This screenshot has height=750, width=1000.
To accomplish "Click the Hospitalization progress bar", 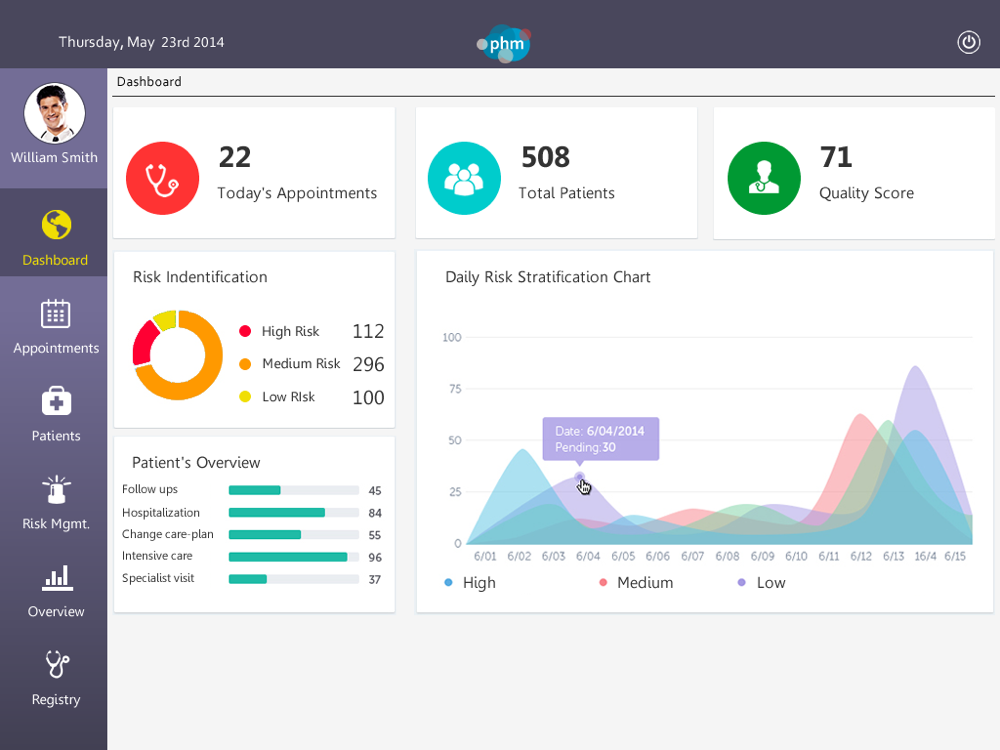I will click(293, 513).
